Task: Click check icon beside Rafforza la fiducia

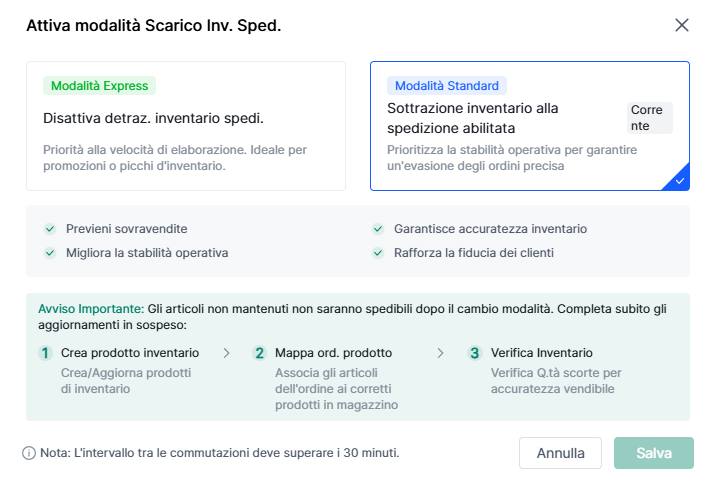Action: [377, 253]
